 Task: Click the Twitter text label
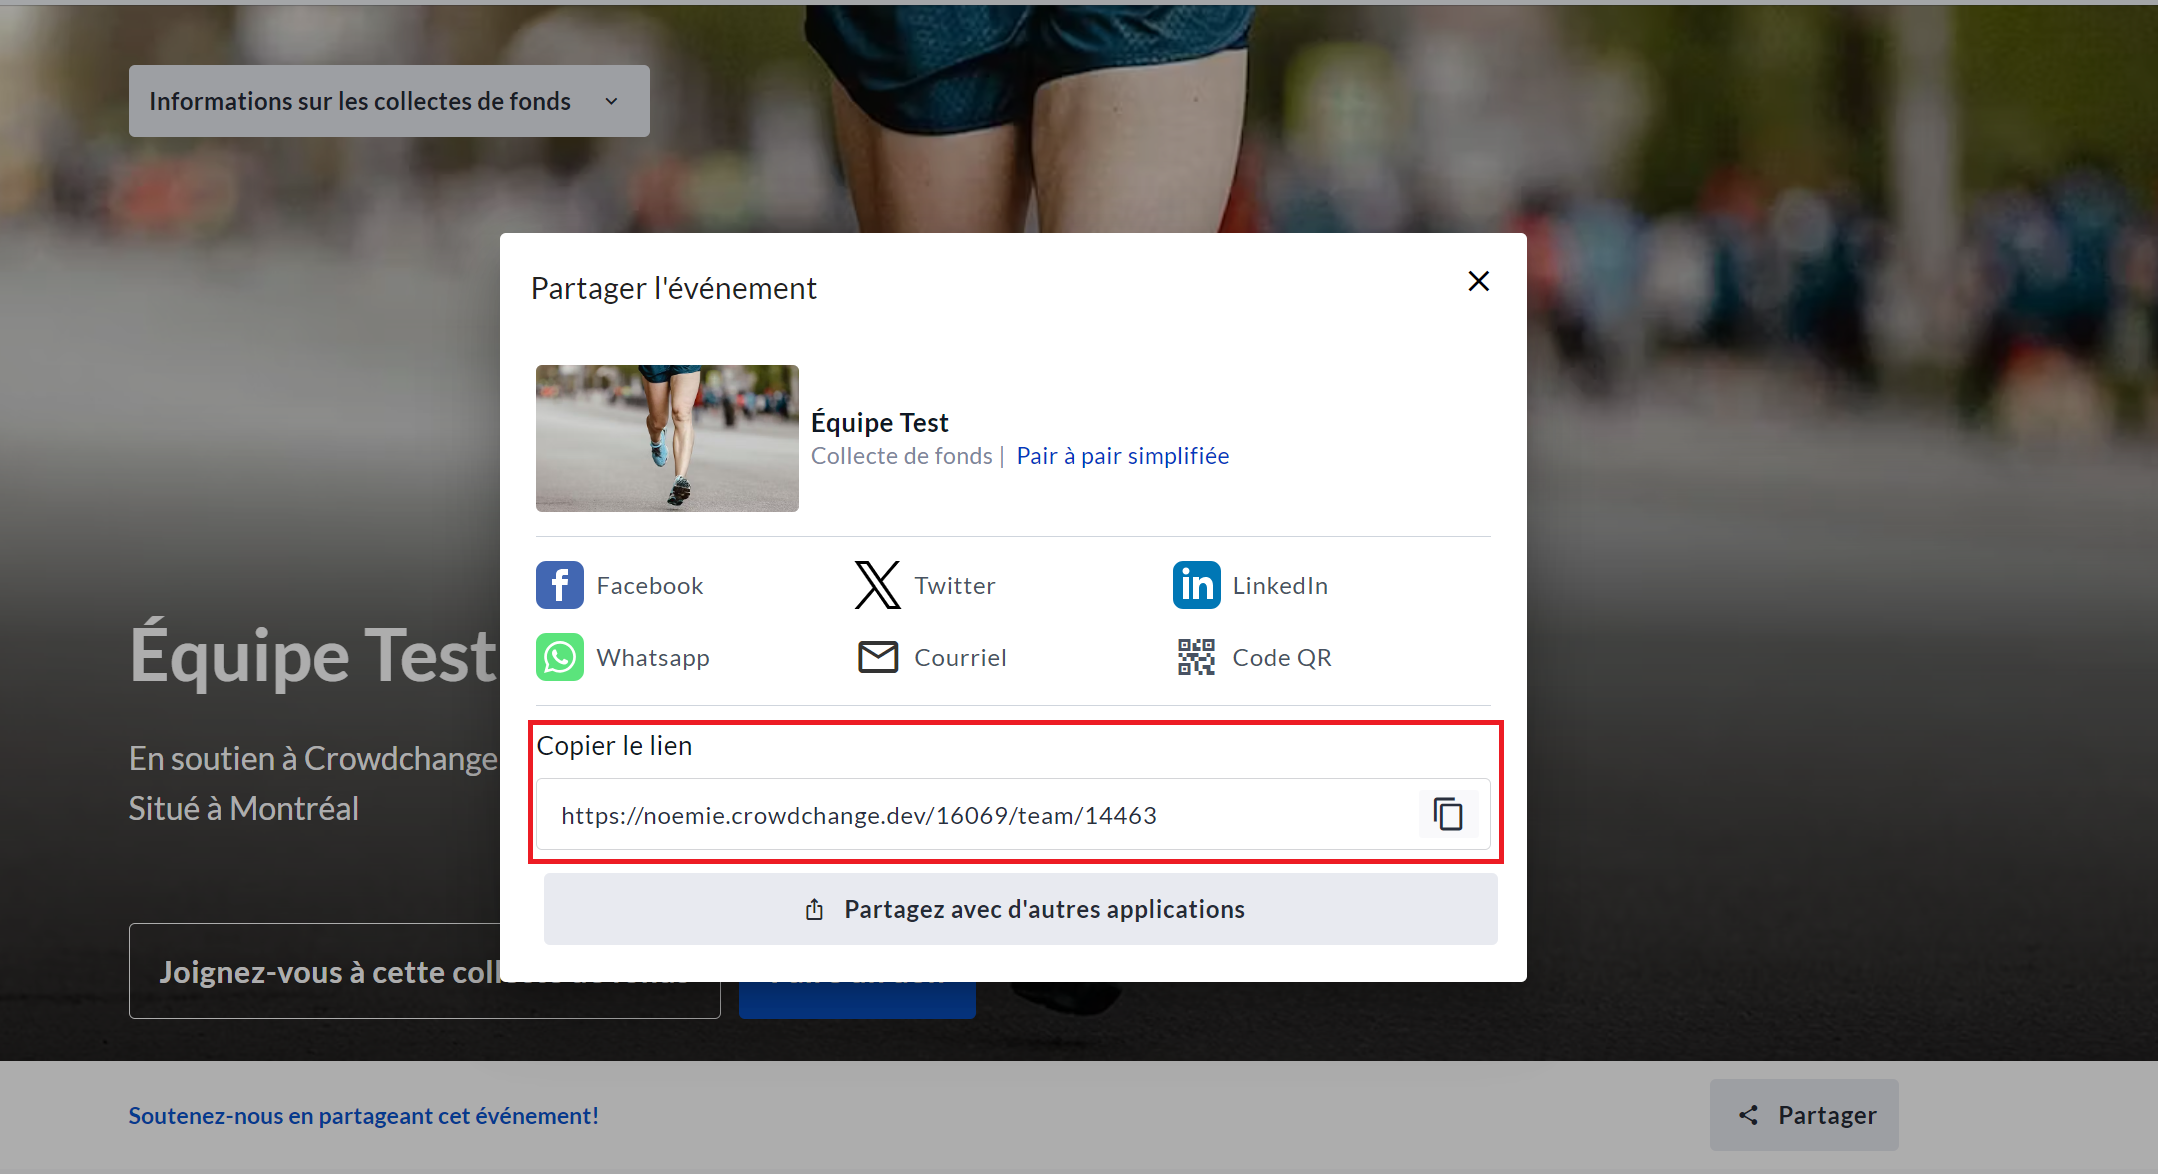tap(954, 585)
